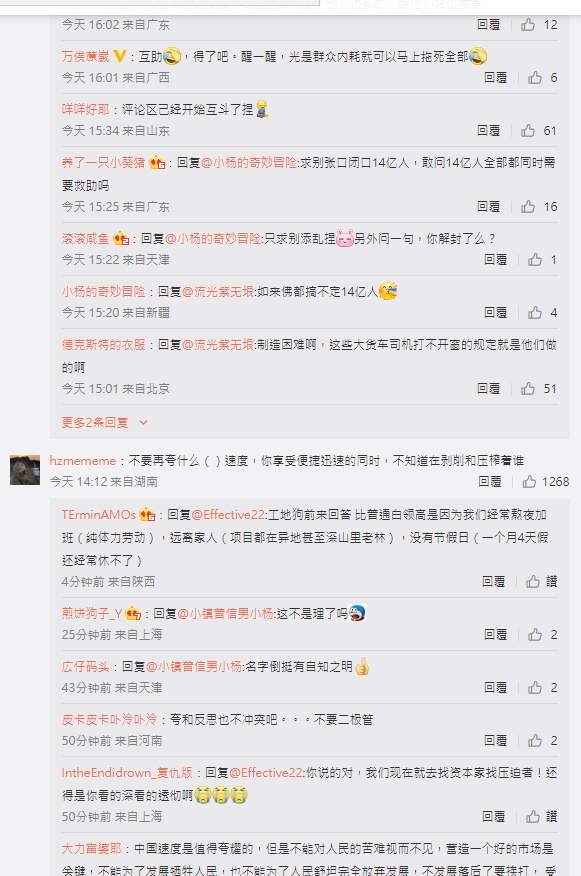Reply to hzmememe's comment
Image resolution: width=581 pixels, height=876 pixels.
click(490, 482)
